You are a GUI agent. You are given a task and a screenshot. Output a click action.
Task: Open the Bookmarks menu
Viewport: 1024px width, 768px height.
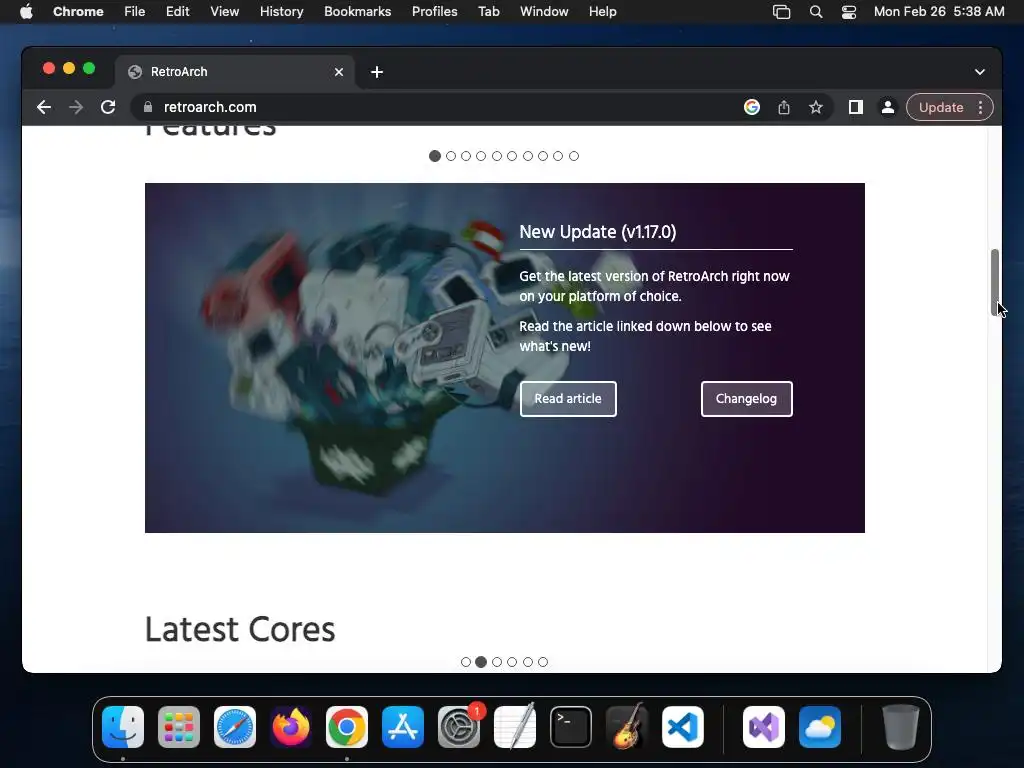click(x=358, y=12)
